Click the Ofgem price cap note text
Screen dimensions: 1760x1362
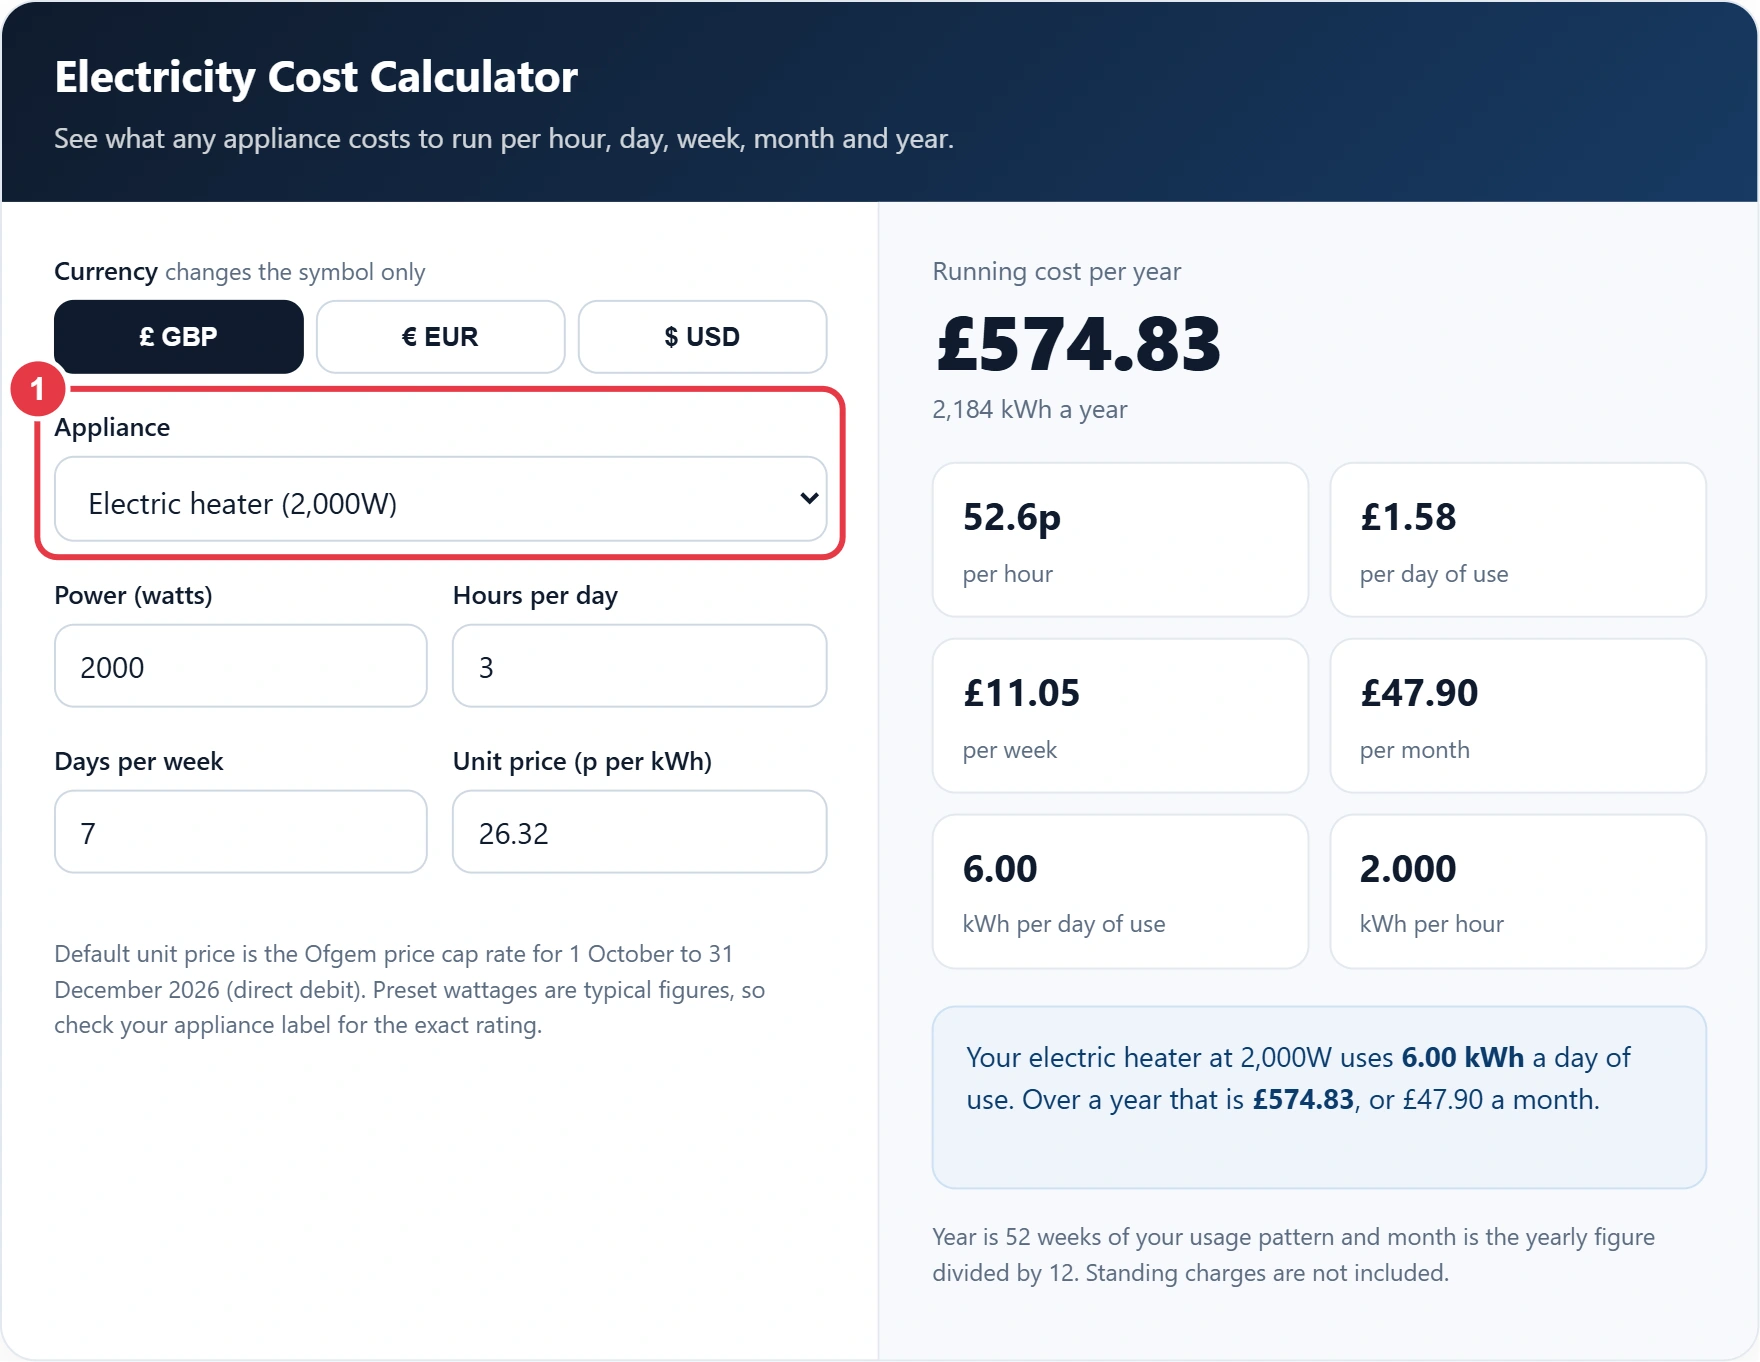410,989
